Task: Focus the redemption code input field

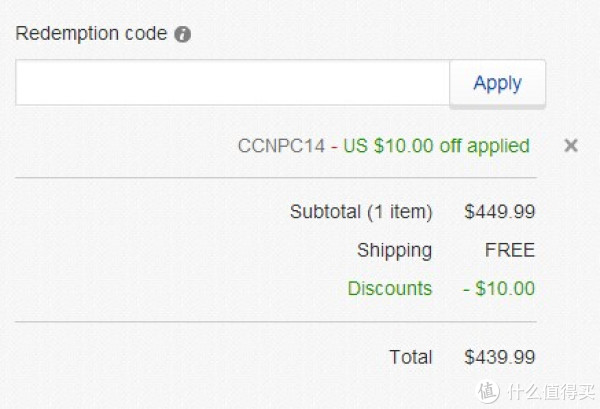Action: pos(233,83)
